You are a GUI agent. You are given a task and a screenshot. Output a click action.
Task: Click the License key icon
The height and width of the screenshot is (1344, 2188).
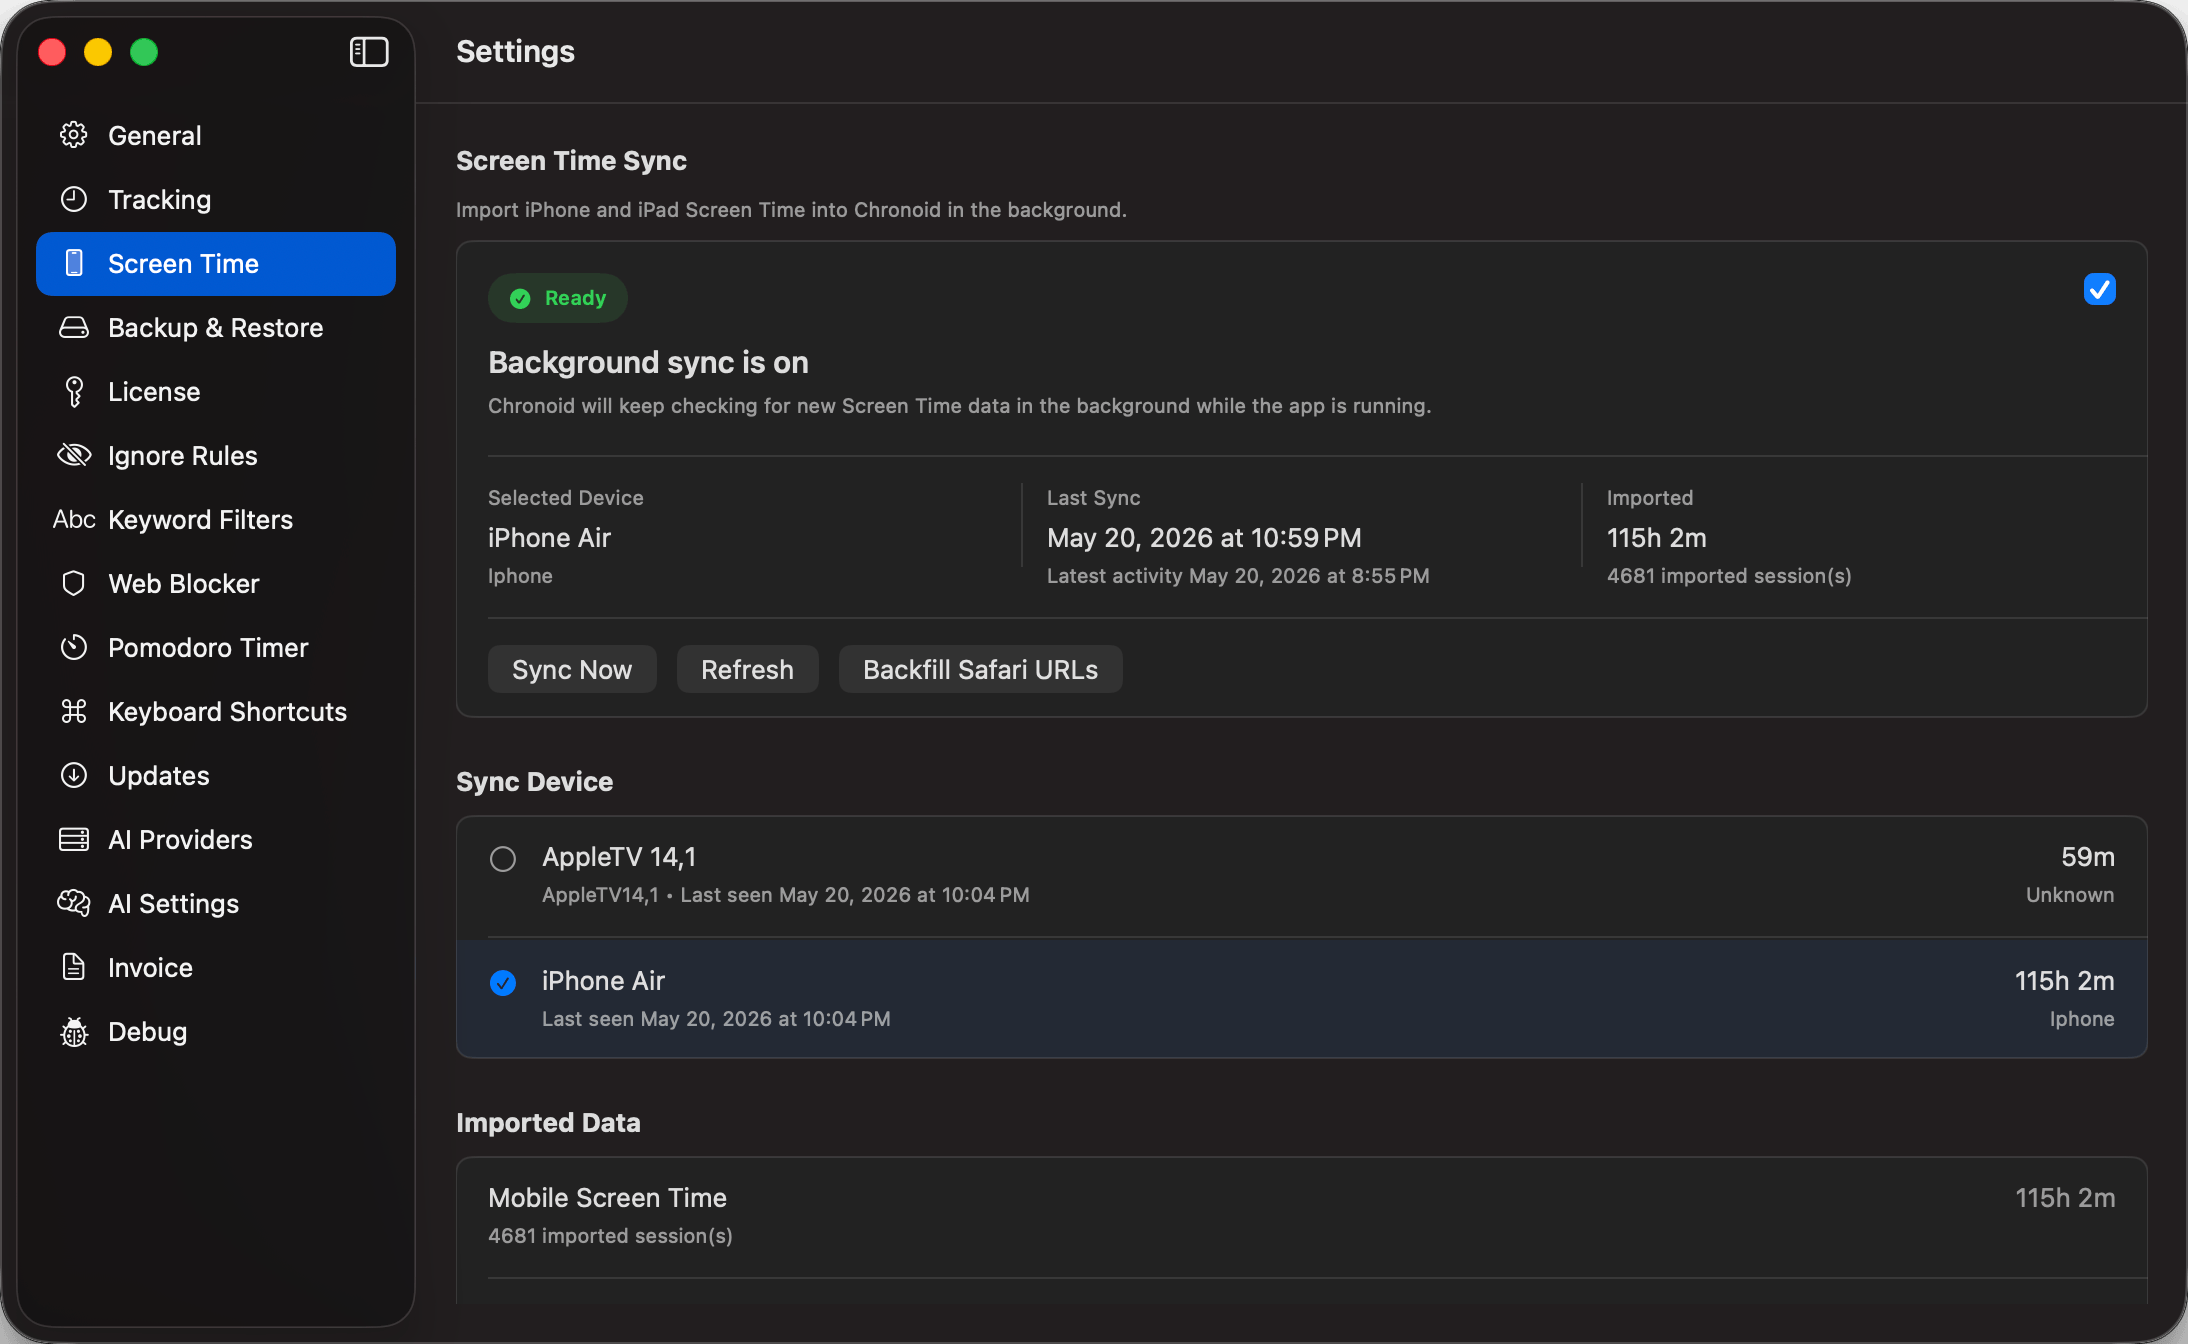[x=74, y=391]
